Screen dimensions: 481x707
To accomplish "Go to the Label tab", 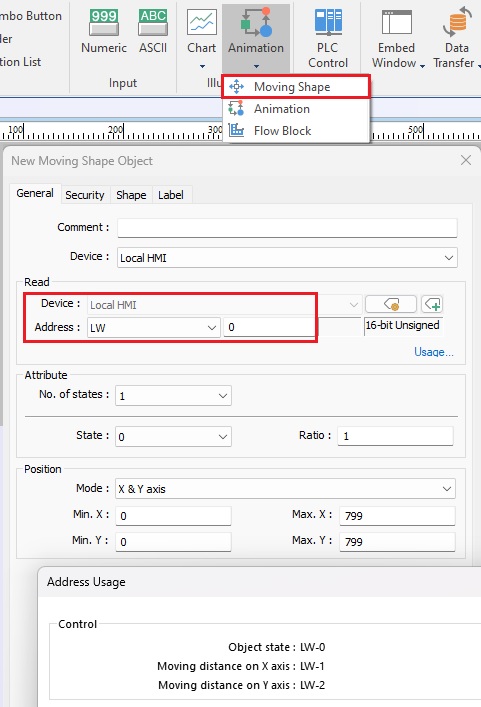I will point(171,195).
